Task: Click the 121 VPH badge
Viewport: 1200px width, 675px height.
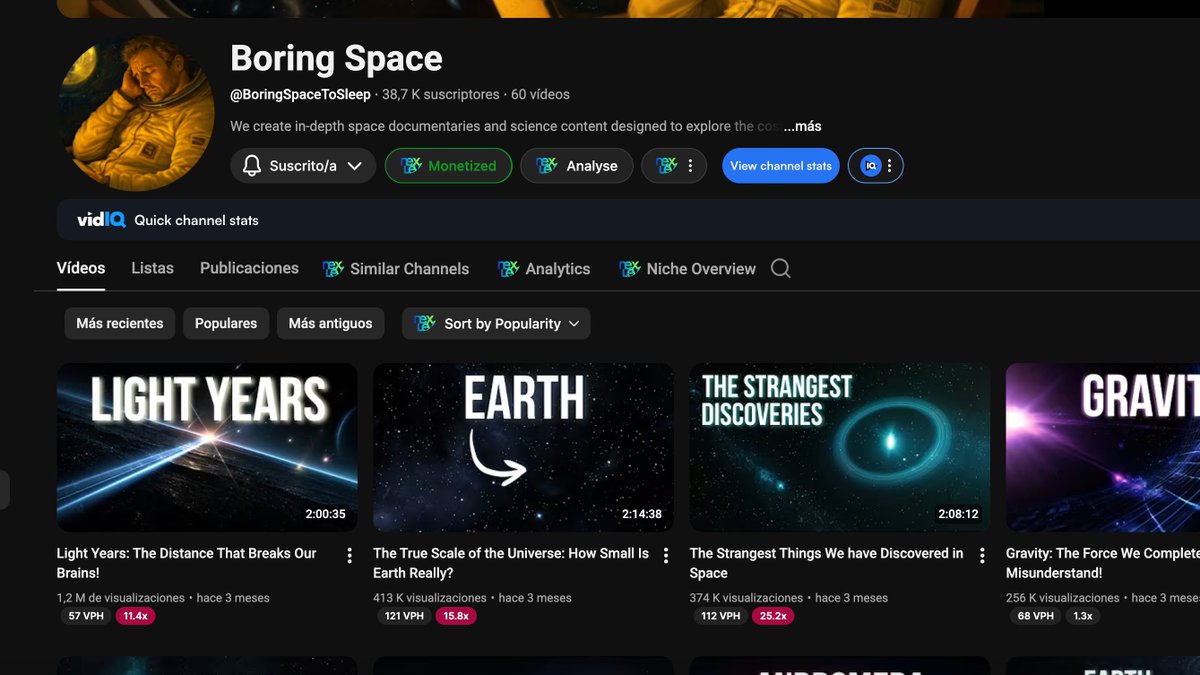Action: click(x=404, y=616)
